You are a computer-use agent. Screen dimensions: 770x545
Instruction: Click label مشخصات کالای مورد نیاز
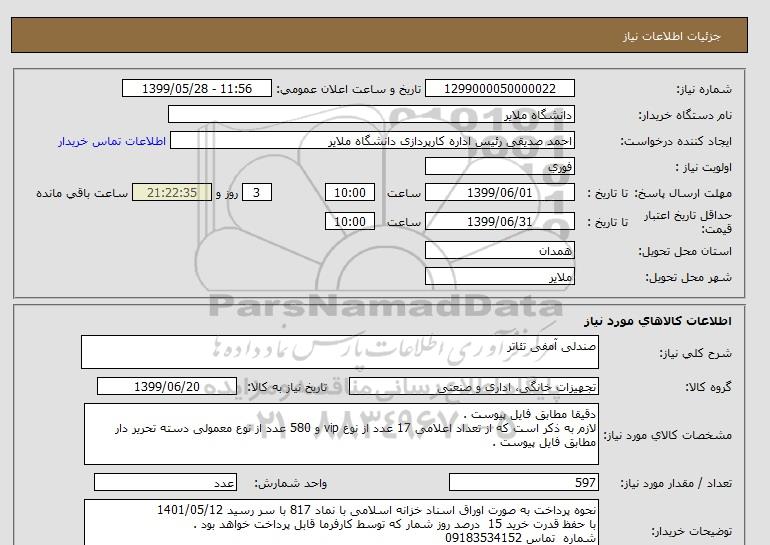[x=667, y=435]
